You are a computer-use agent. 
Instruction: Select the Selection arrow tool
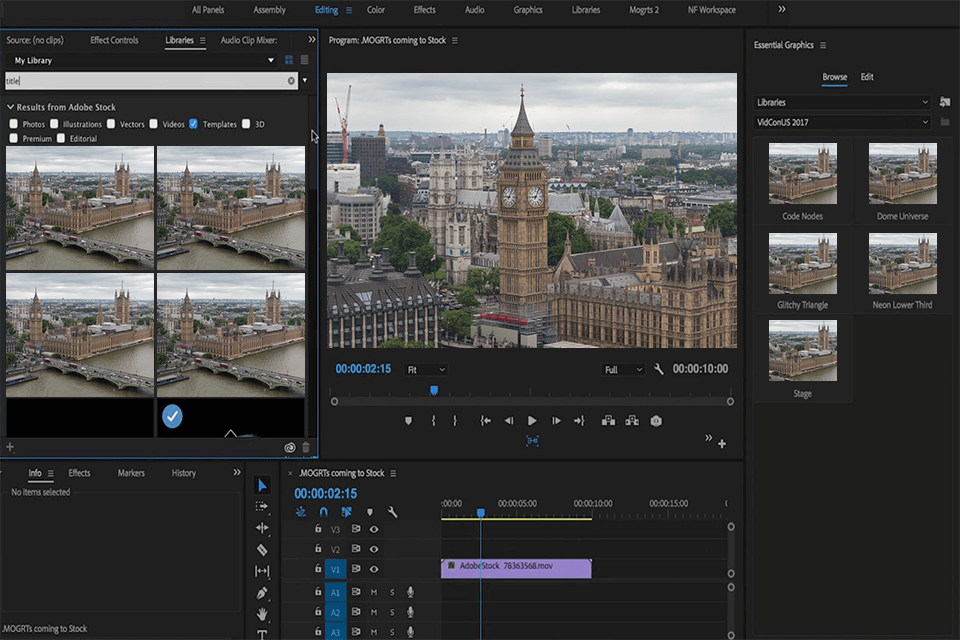(x=262, y=486)
